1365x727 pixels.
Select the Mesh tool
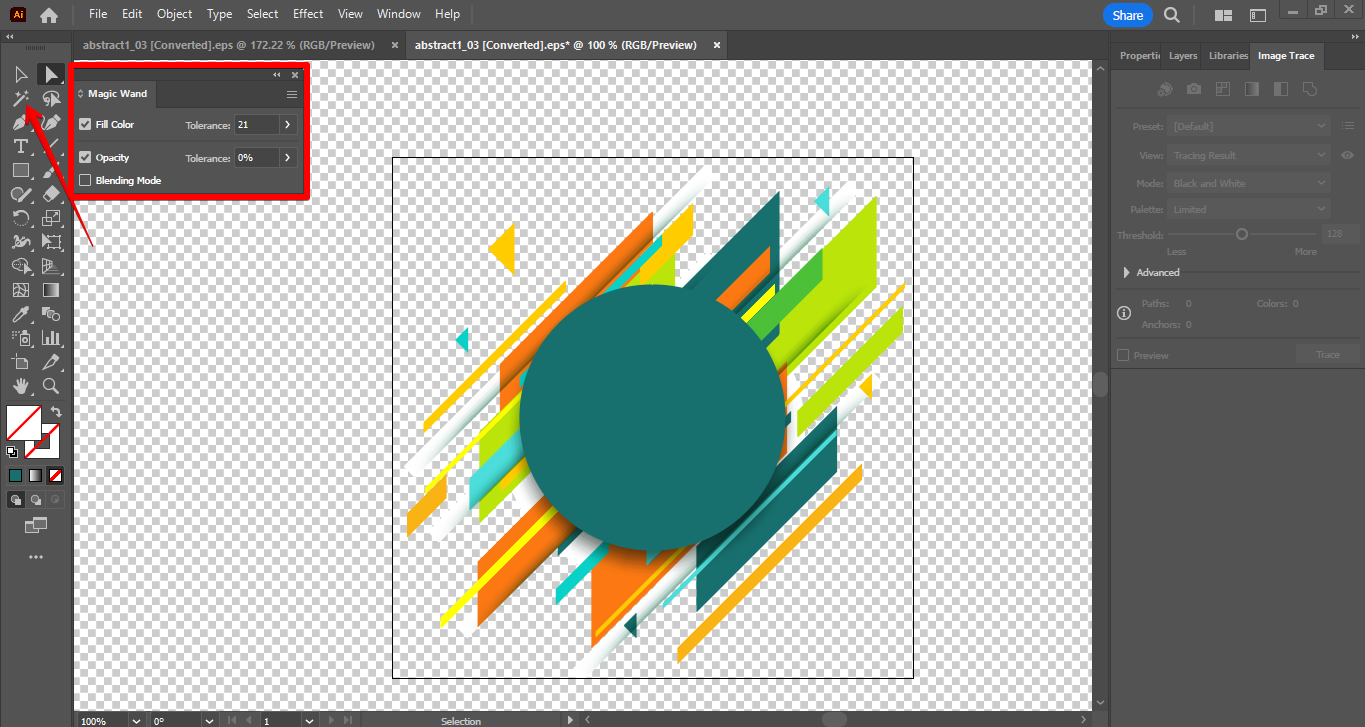pos(20,290)
